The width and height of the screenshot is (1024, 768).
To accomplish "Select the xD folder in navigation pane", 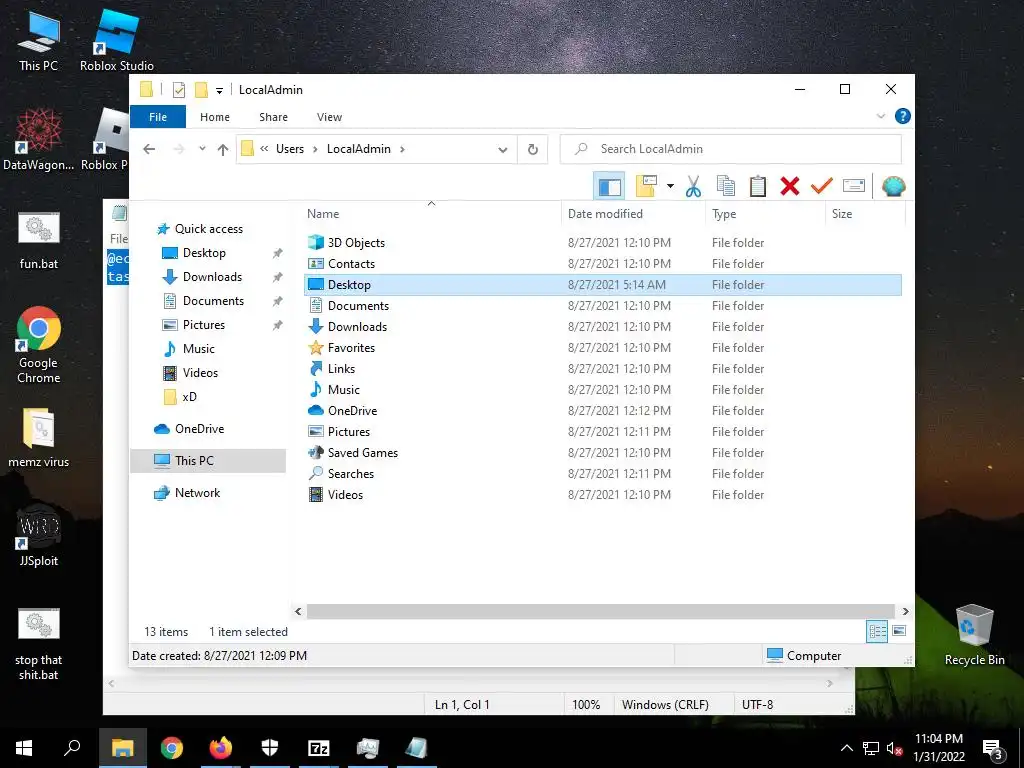I will coord(189,396).
